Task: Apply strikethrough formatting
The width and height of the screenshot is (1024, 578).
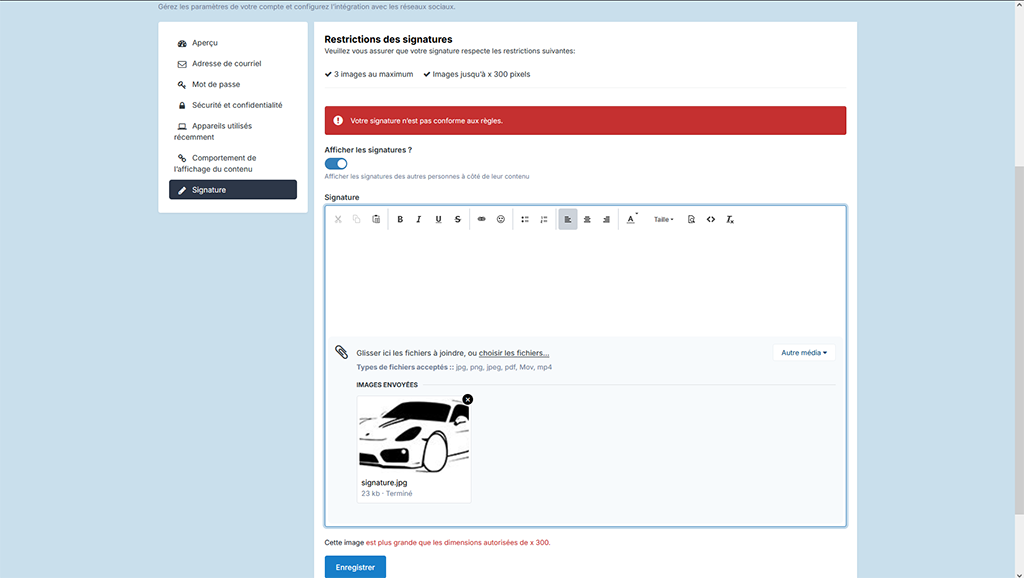Action: click(457, 219)
